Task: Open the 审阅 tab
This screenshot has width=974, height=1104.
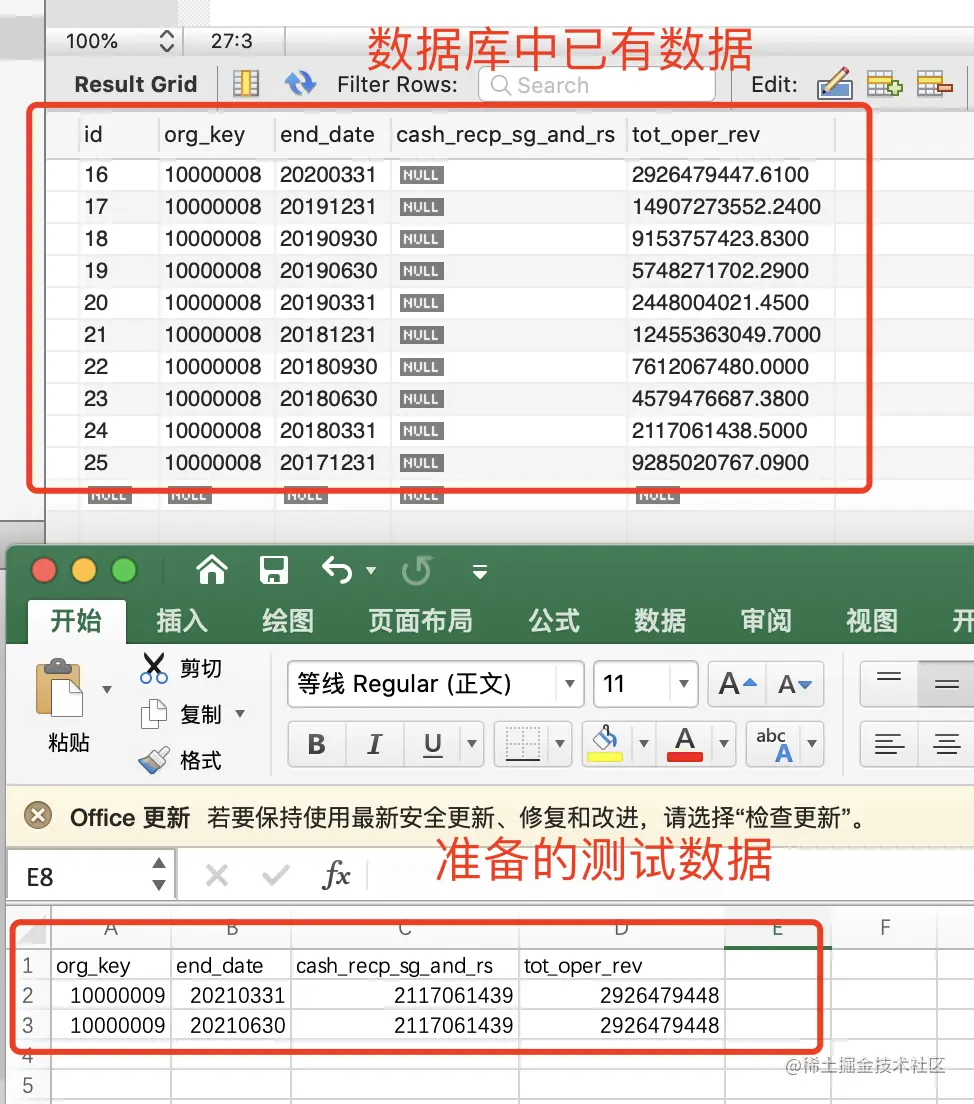Action: click(766, 621)
